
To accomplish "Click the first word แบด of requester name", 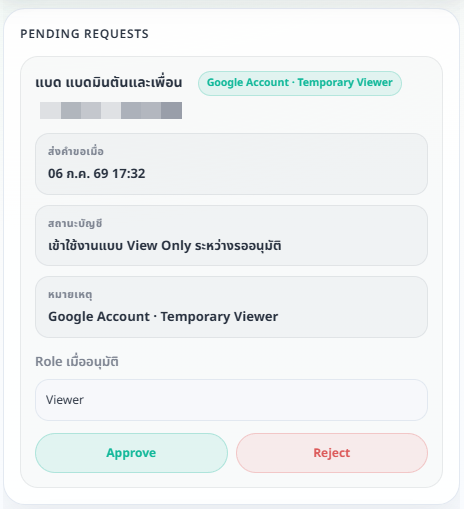I will coord(48,83).
